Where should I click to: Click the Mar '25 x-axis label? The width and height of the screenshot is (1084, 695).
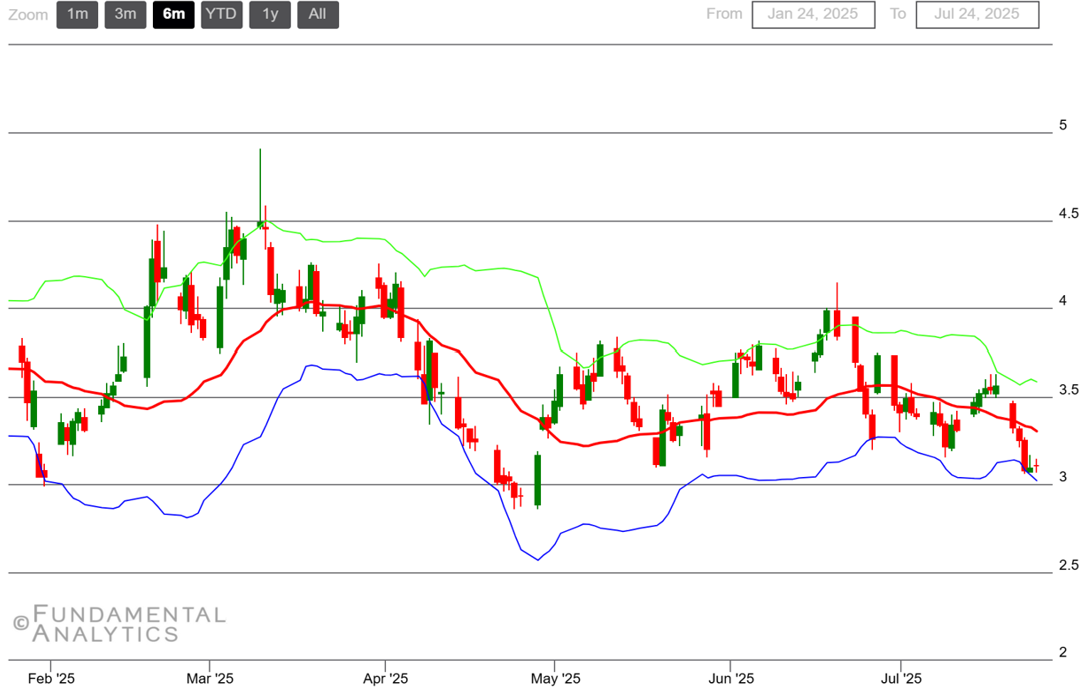(x=211, y=678)
